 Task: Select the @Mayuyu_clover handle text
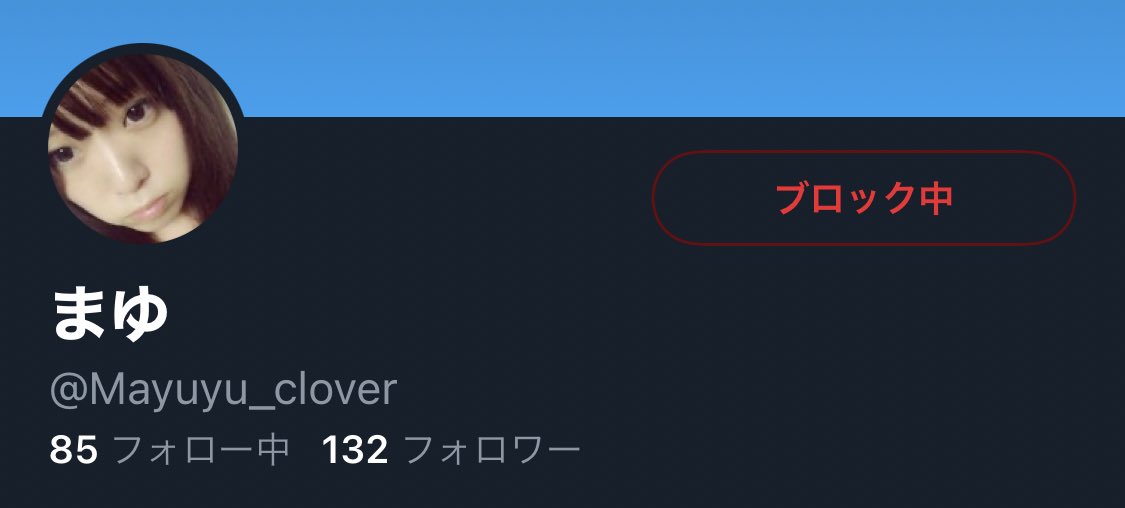(223, 390)
